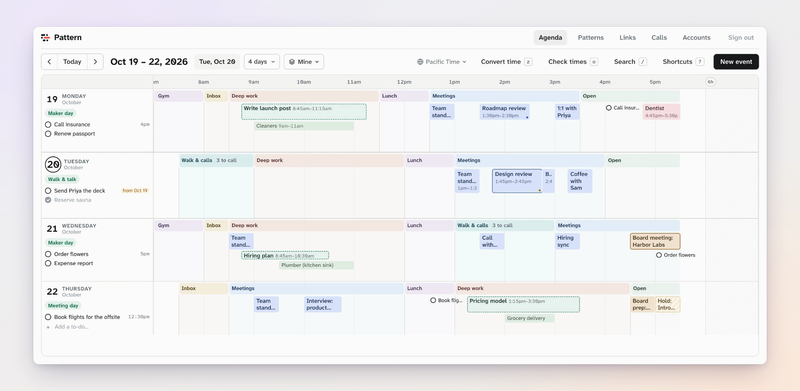Click the globe icon beside Pacific Time
This screenshot has height=391, width=800.
pos(420,62)
